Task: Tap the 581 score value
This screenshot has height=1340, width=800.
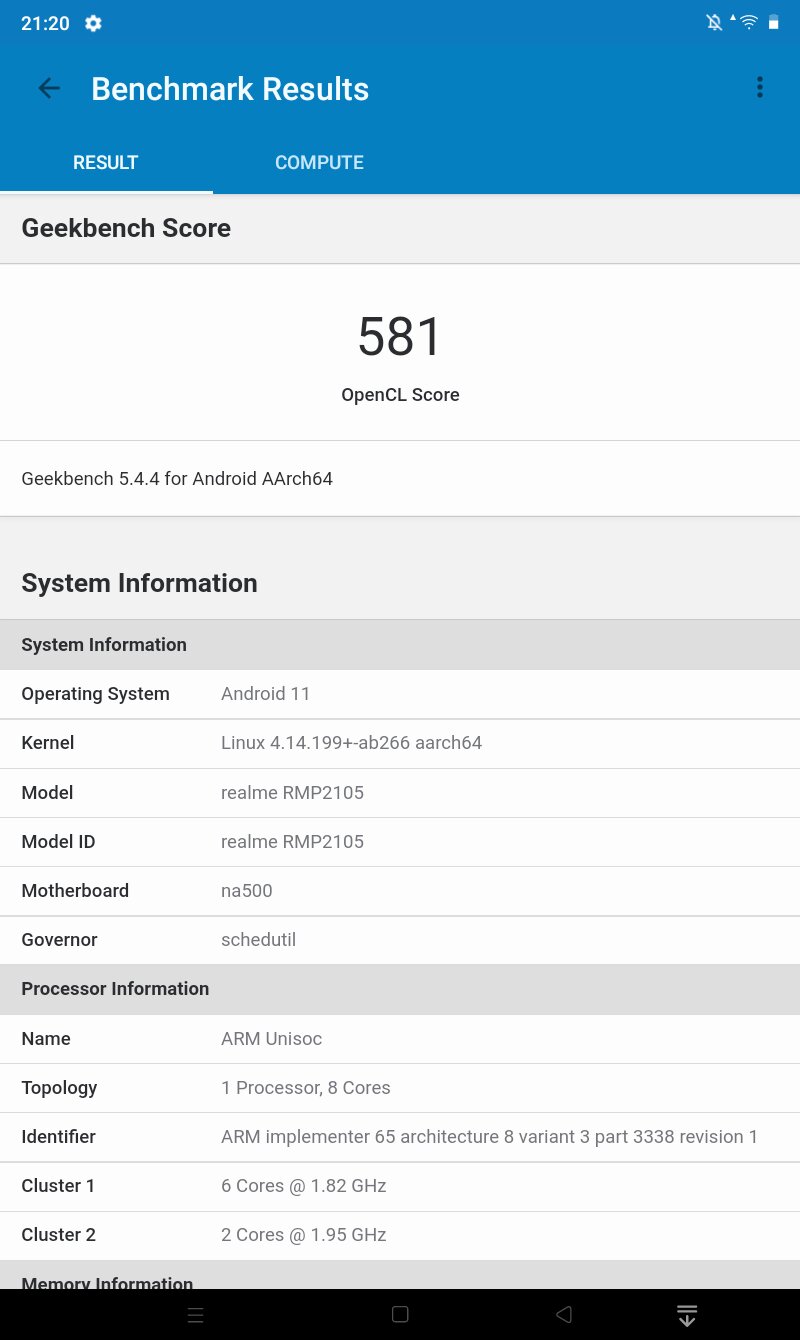Action: pyautogui.click(x=400, y=337)
